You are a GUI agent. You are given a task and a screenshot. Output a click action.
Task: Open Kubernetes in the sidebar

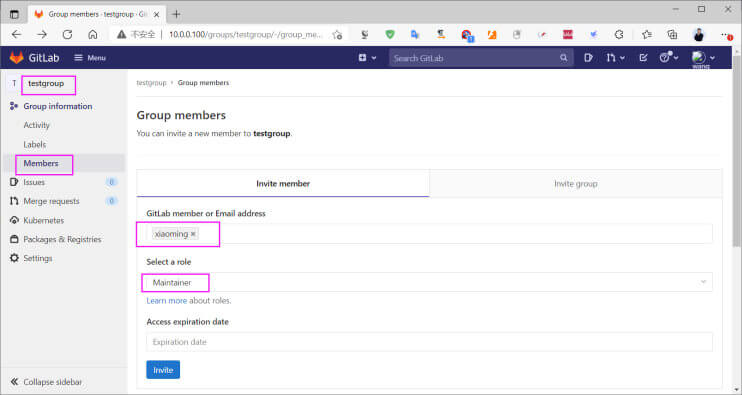click(44, 220)
